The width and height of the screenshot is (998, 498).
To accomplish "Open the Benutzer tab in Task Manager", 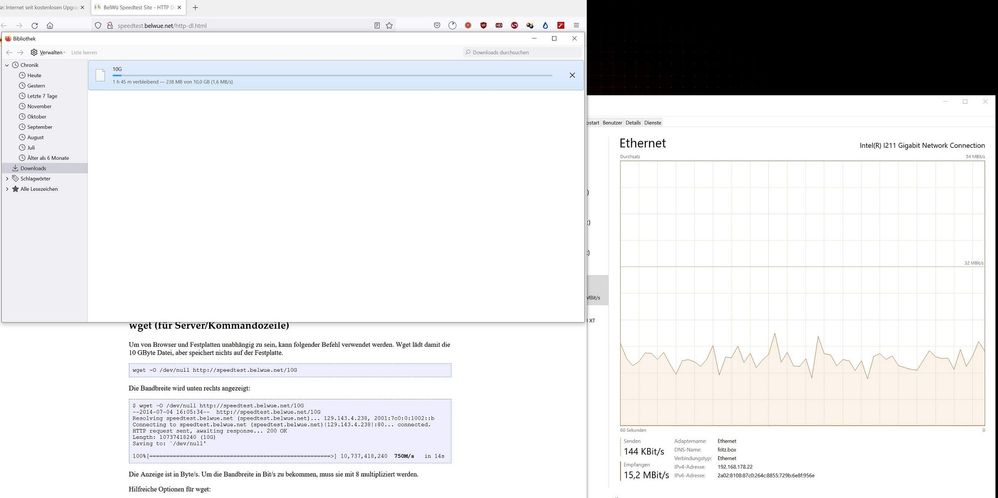I will point(612,122).
